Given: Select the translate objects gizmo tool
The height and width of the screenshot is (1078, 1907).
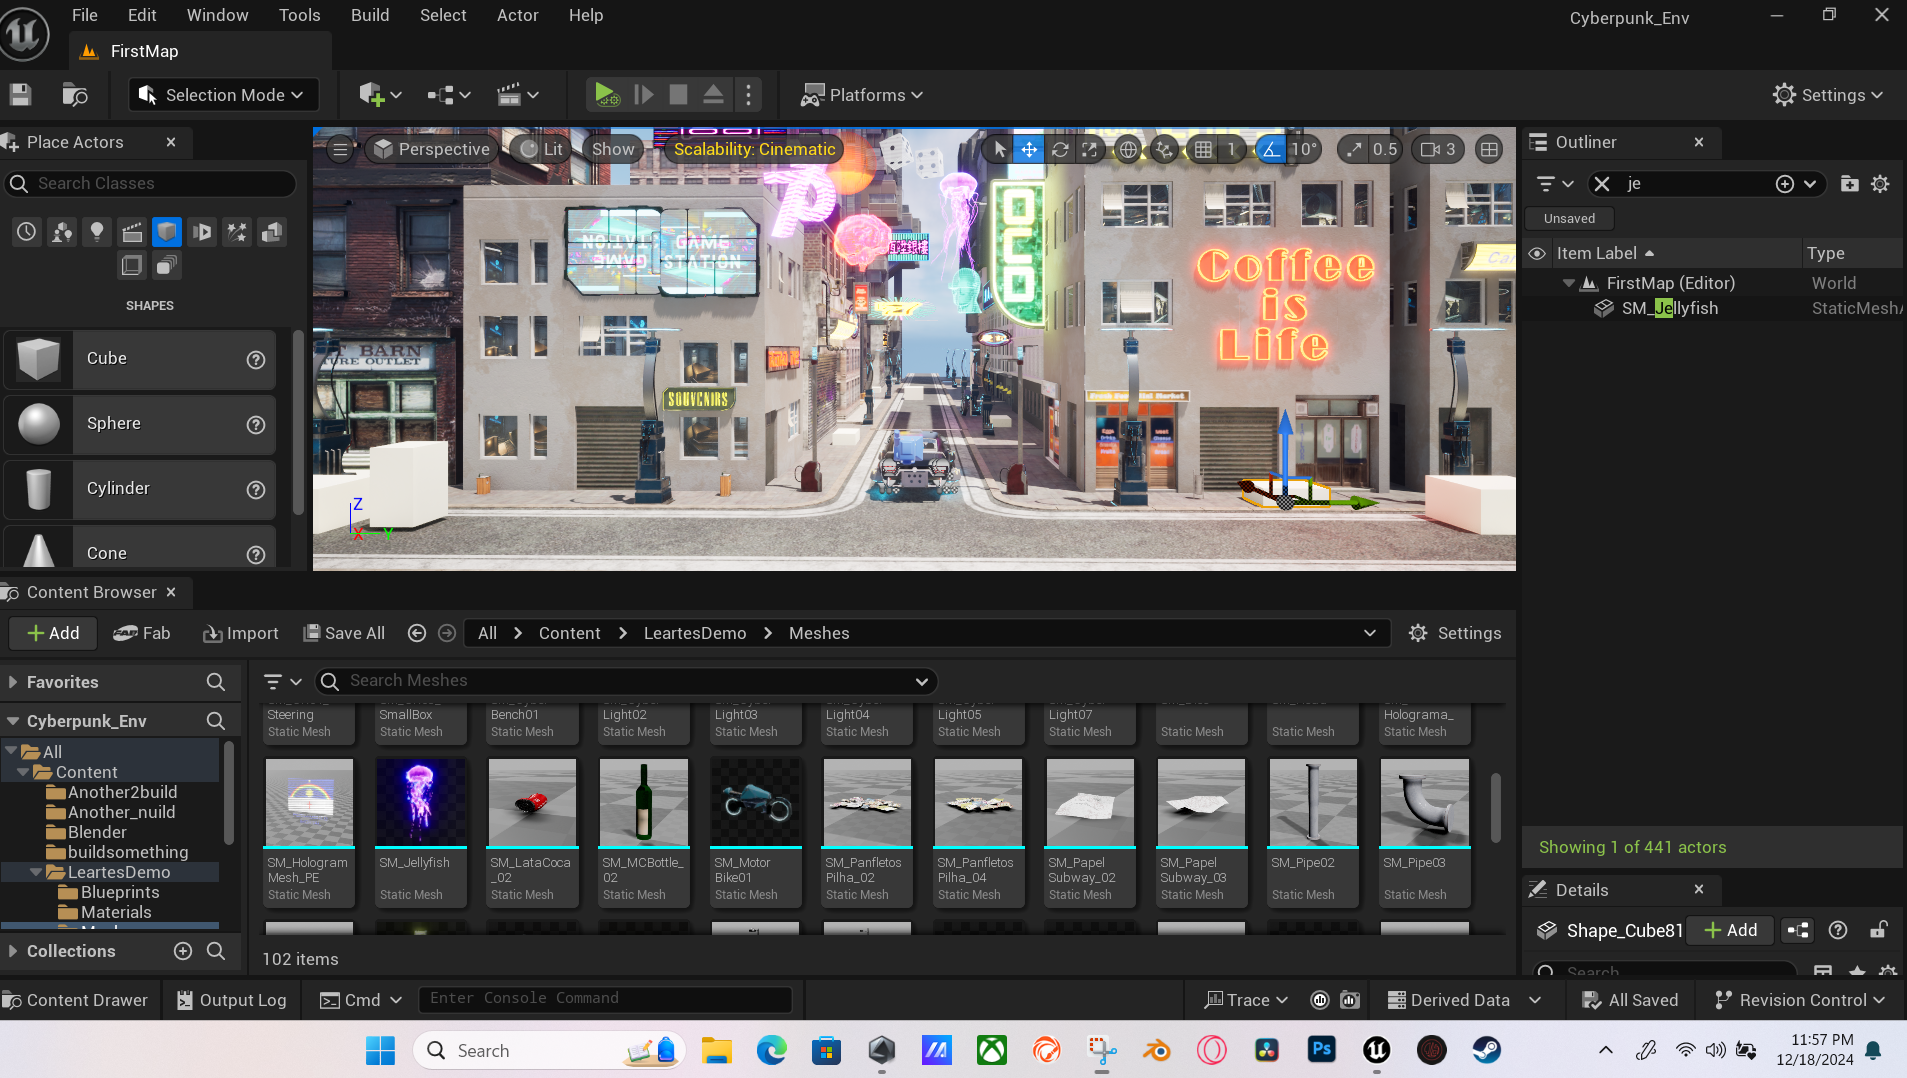Looking at the screenshot, I should pos(1029,150).
